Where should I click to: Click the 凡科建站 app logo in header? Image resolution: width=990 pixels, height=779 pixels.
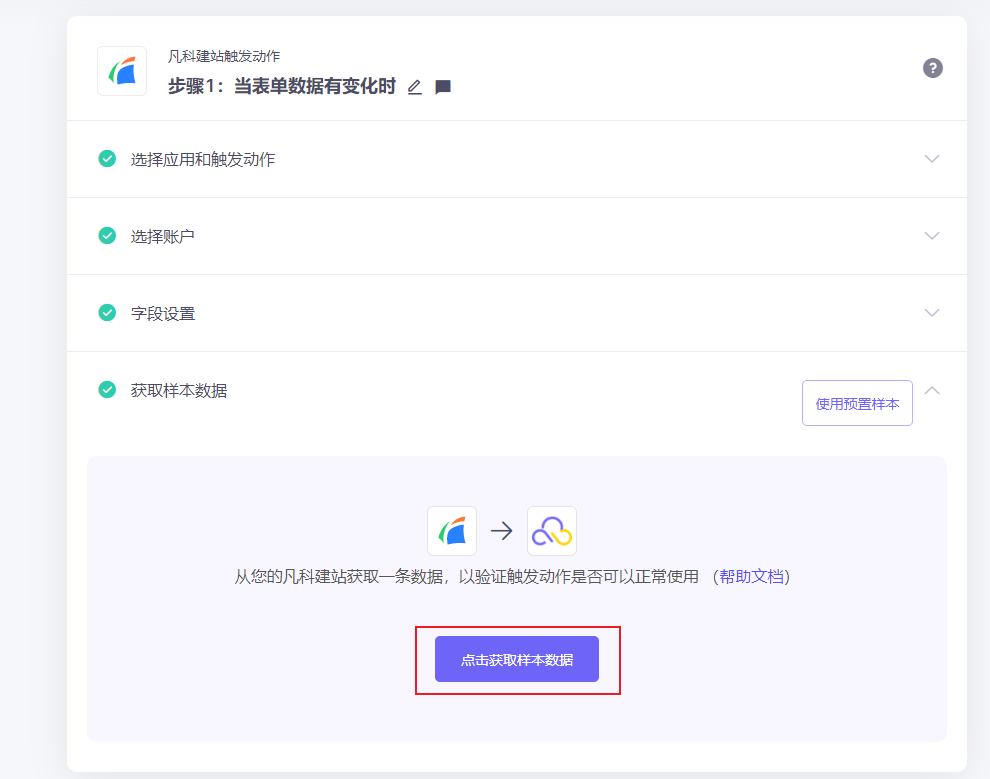click(x=122, y=71)
